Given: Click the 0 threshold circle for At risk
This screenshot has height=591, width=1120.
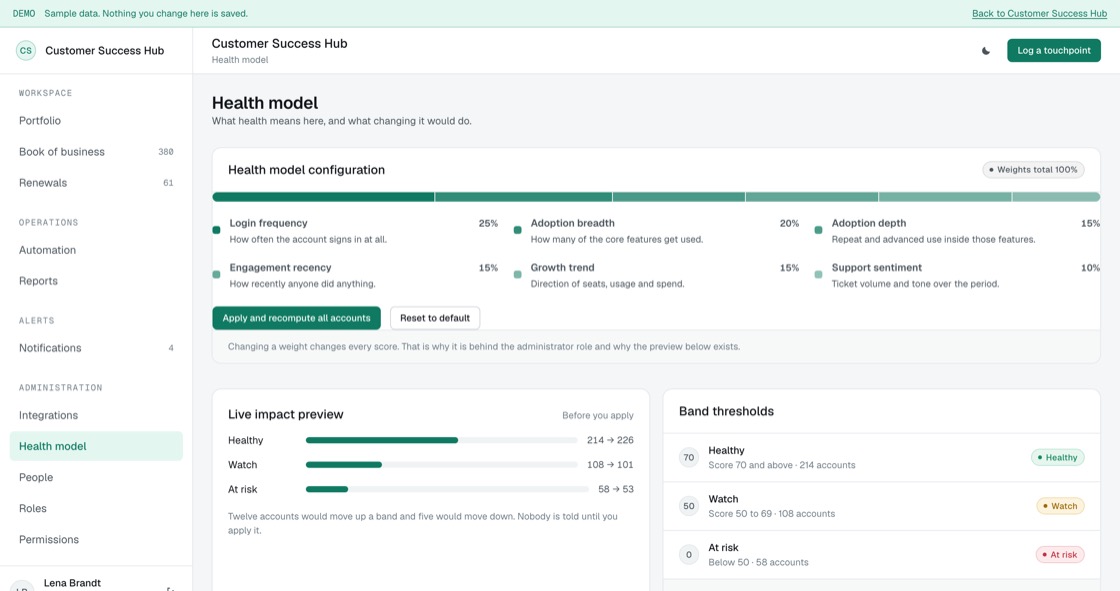Looking at the screenshot, I should [689, 555].
